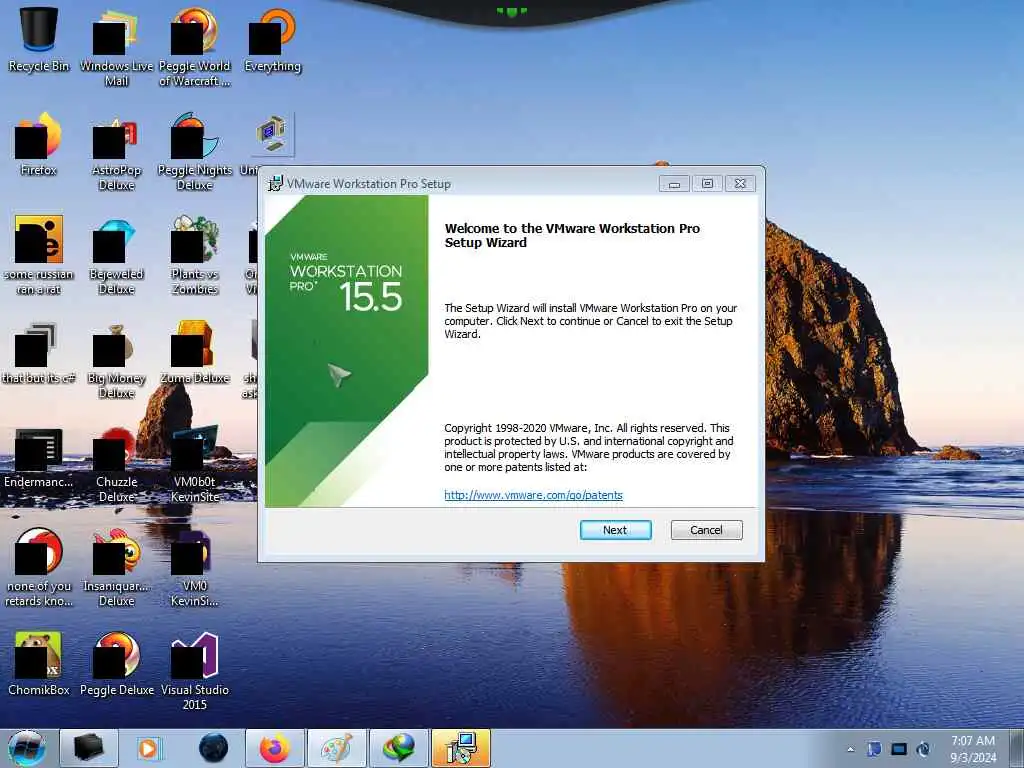This screenshot has width=1024, height=768.
Task: Select the Plants vs Zombies desktop icon
Action: pyautogui.click(x=195, y=255)
